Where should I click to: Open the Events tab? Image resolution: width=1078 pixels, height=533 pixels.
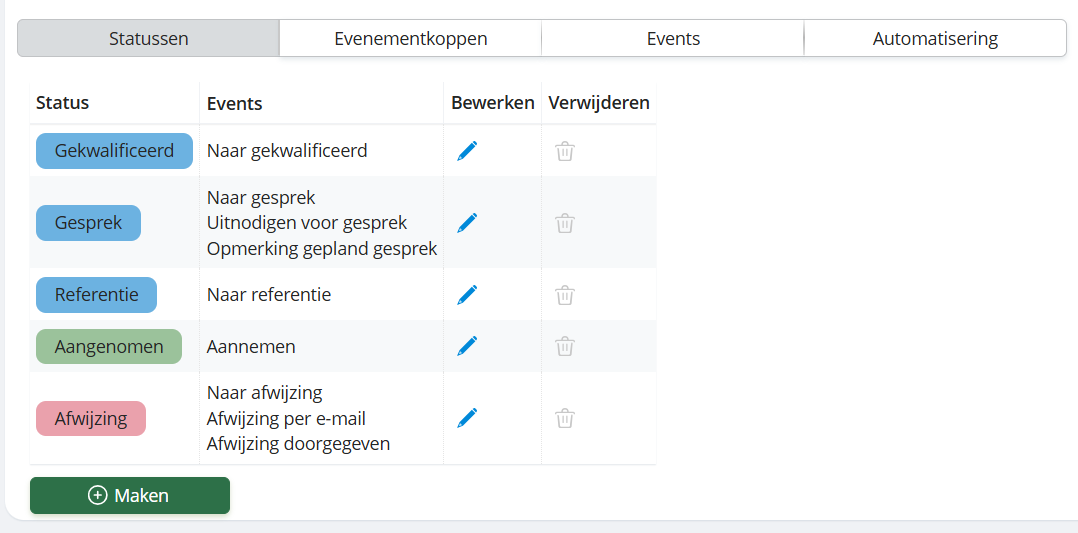pos(673,39)
